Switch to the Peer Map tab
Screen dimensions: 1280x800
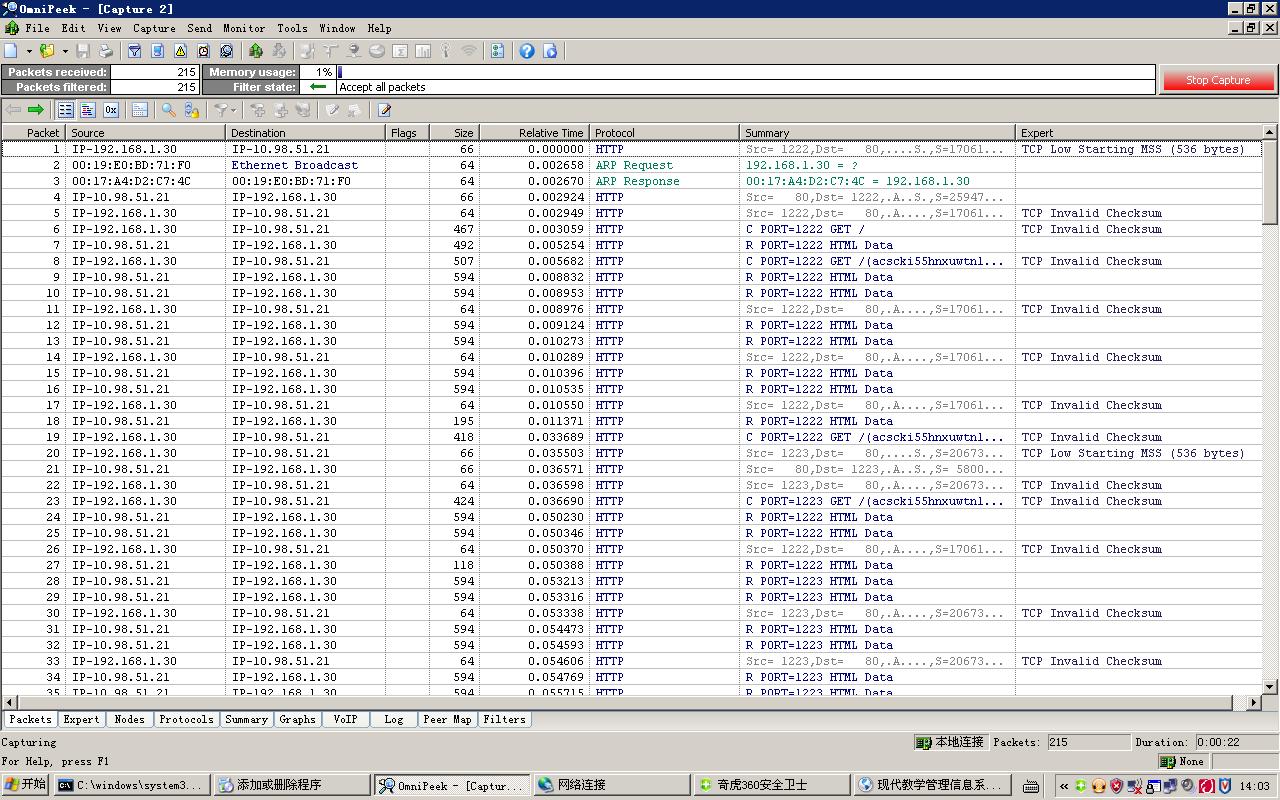[447, 719]
